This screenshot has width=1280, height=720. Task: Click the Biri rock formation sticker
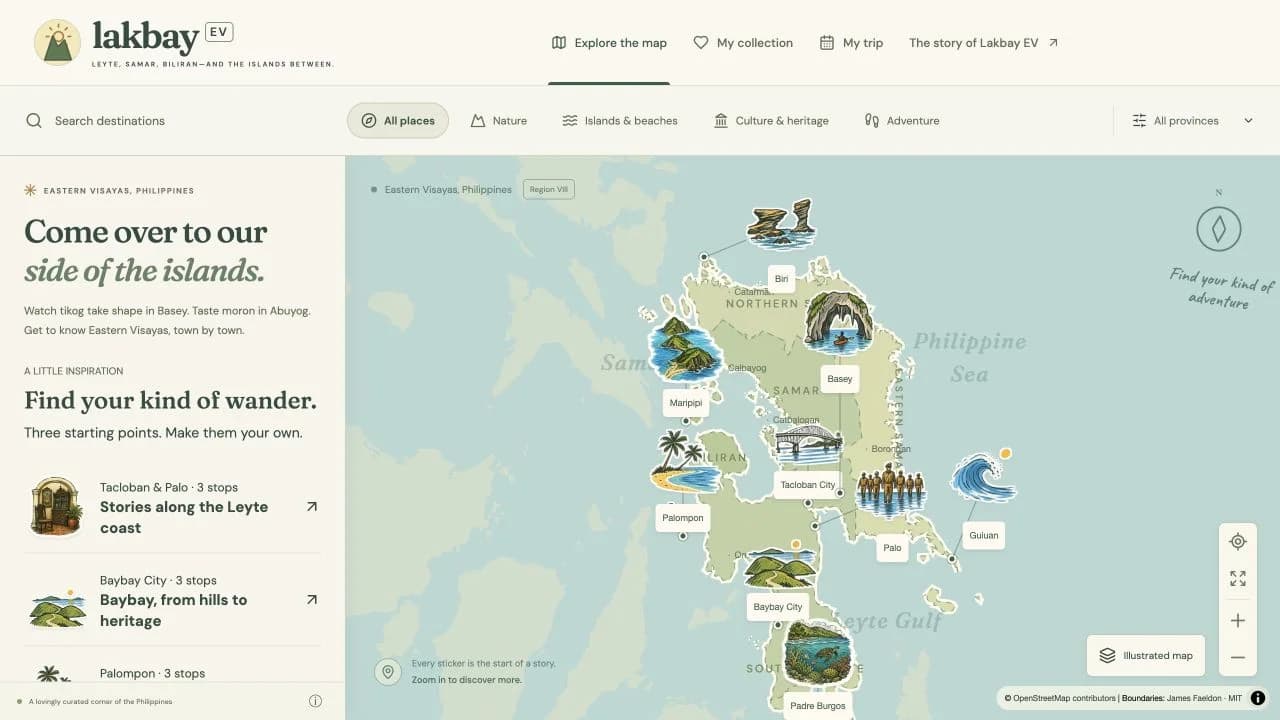pos(781,223)
